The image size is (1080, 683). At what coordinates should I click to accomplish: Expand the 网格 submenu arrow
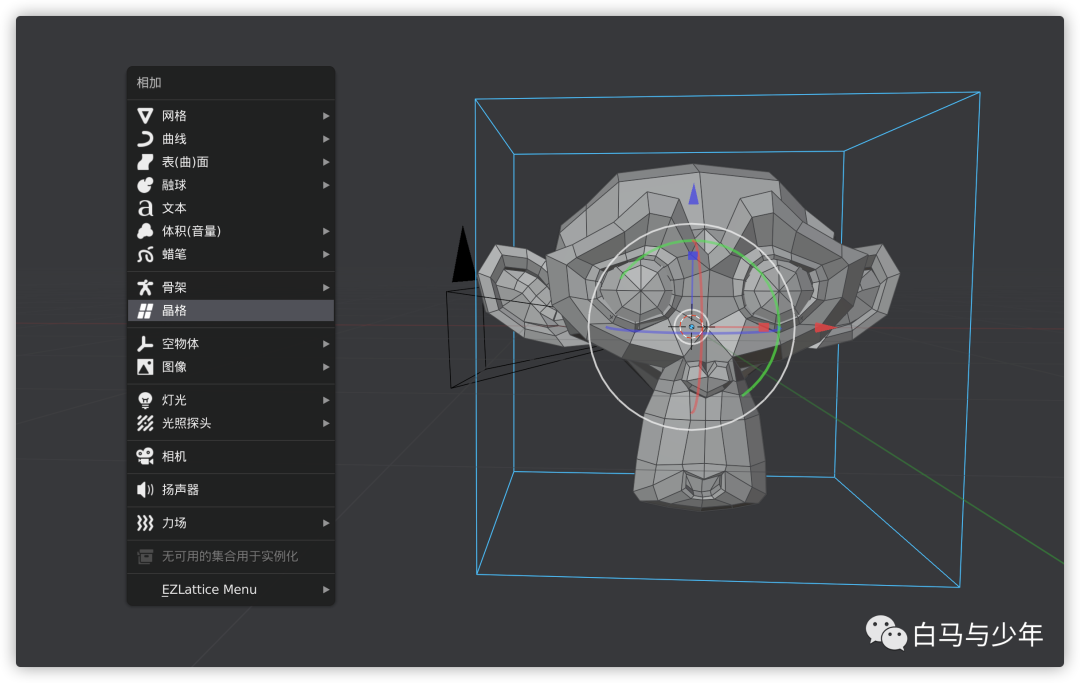(x=326, y=116)
